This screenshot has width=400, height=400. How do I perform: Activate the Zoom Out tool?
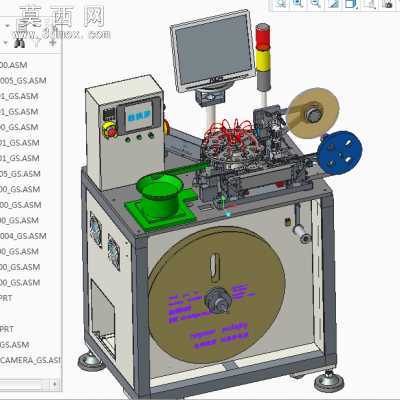(315, 4)
